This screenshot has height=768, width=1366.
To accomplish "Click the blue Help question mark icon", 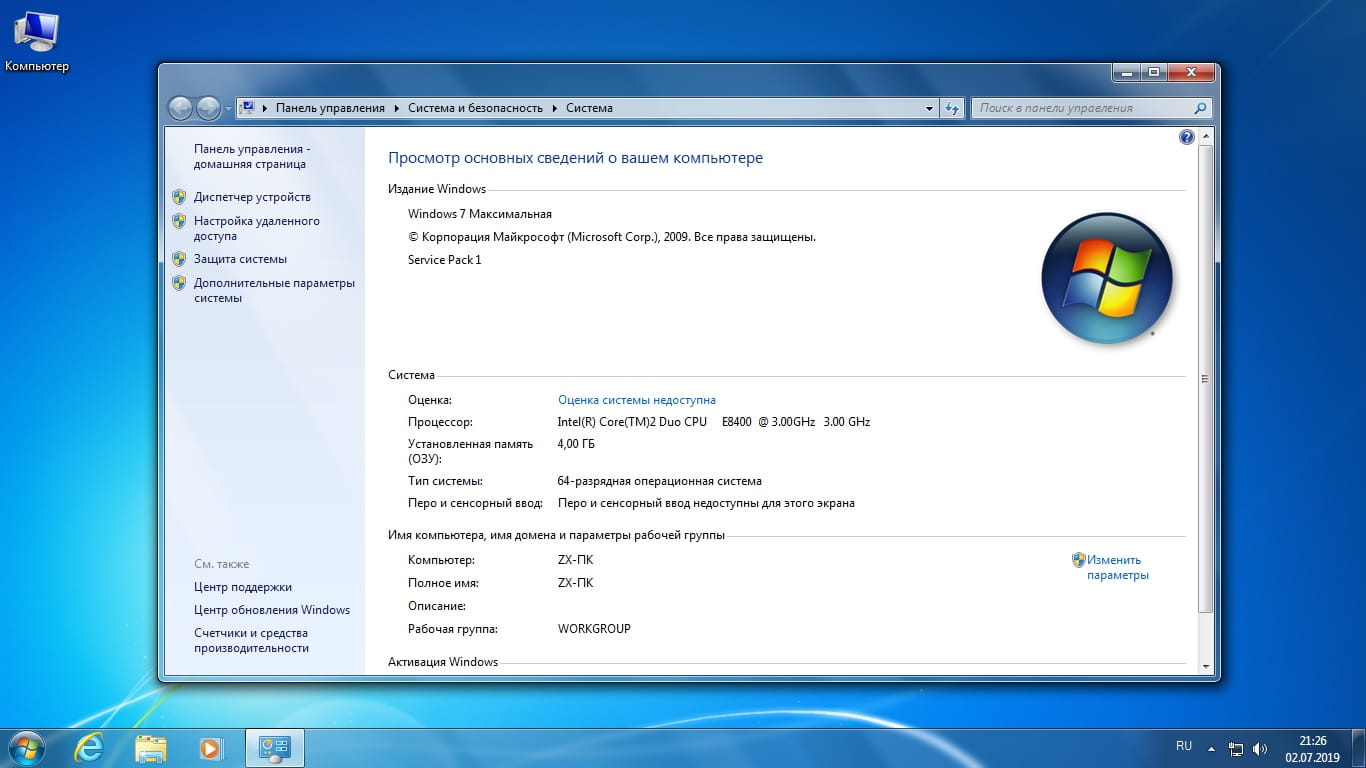I will click(x=1187, y=137).
